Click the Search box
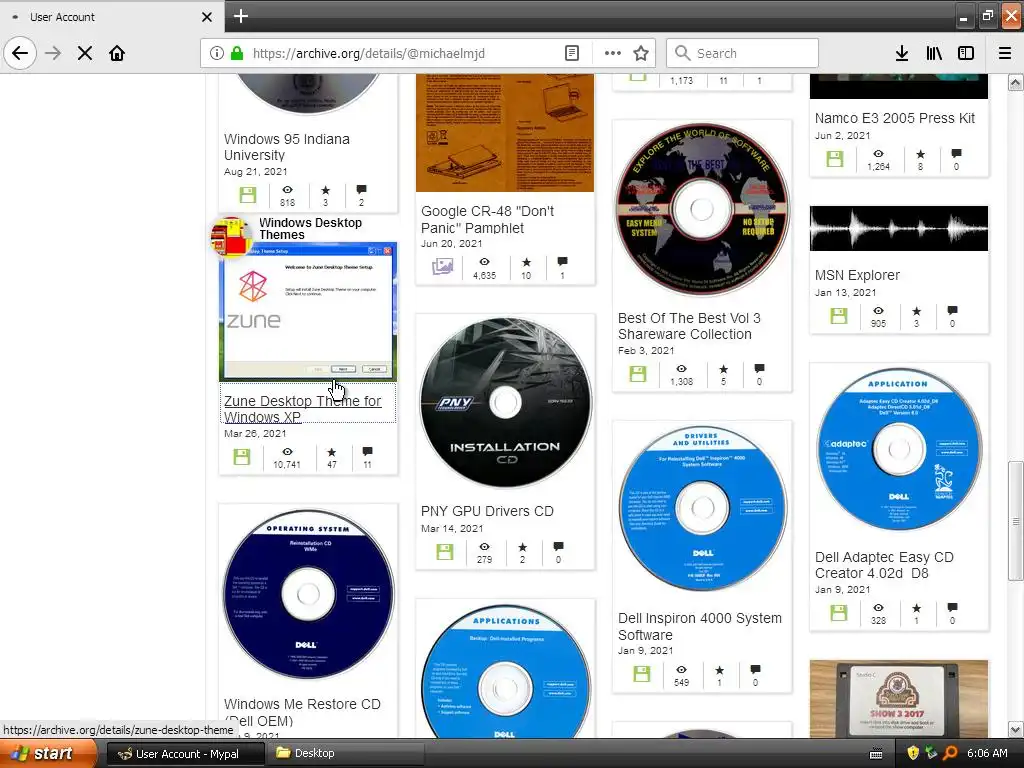 742,53
